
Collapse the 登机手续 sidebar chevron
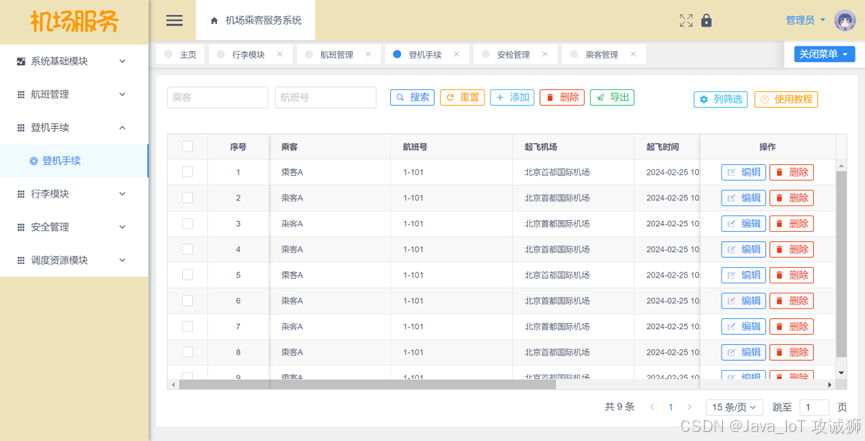[122, 127]
